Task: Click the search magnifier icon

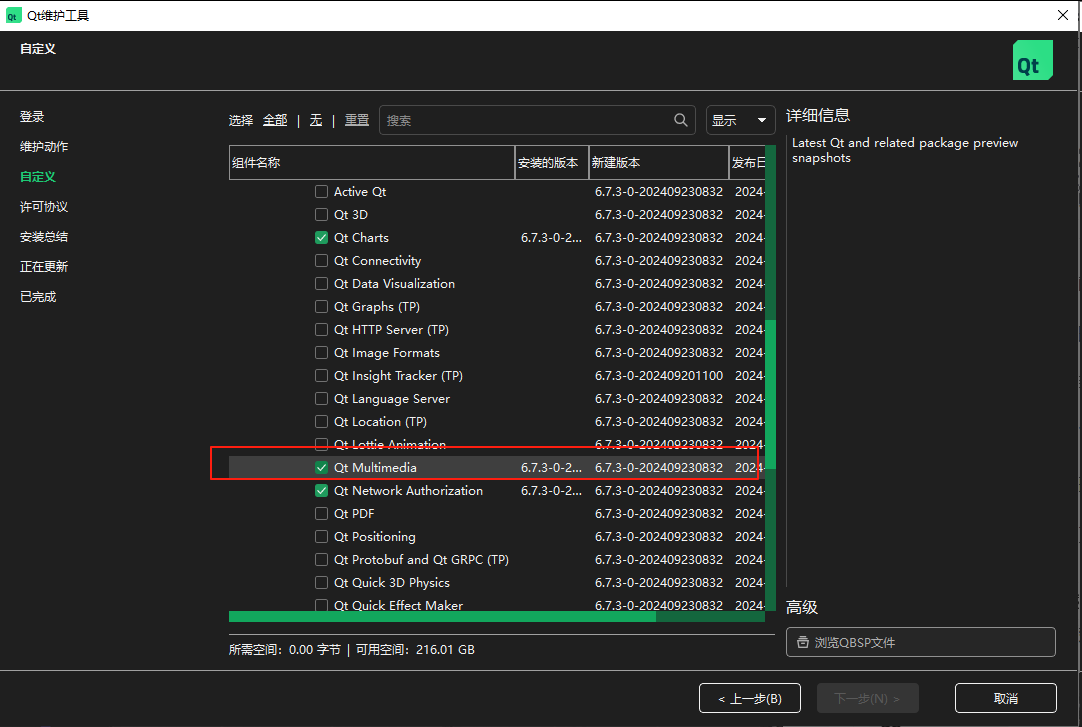Action: 680,120
